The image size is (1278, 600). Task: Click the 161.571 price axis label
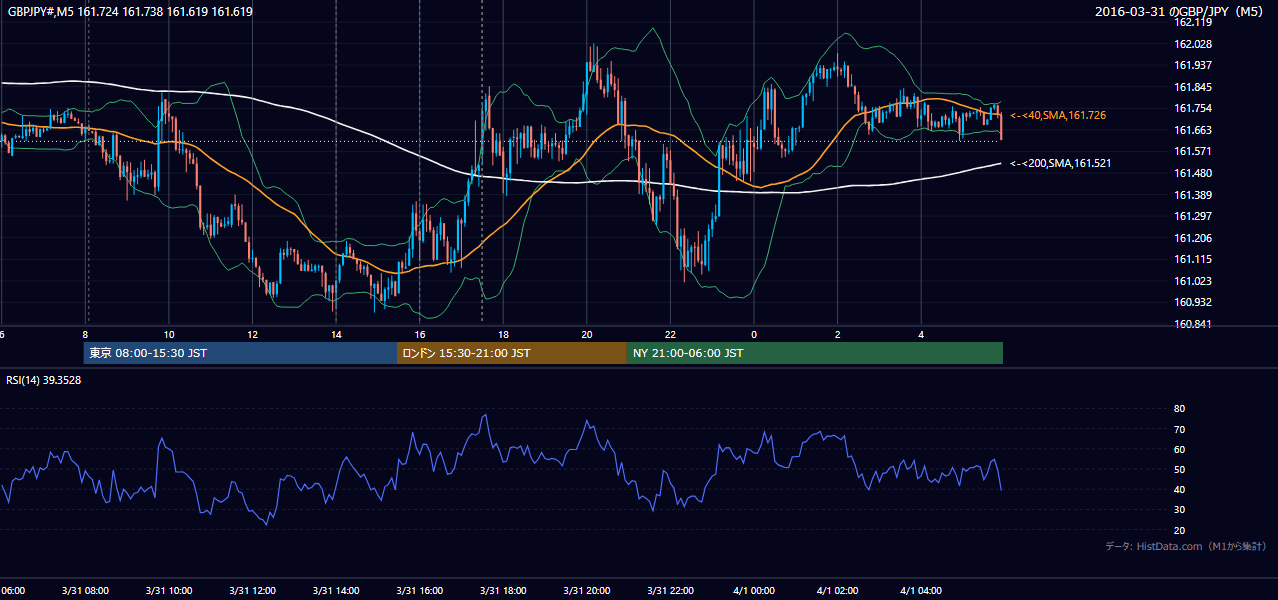coord(1193,151)
